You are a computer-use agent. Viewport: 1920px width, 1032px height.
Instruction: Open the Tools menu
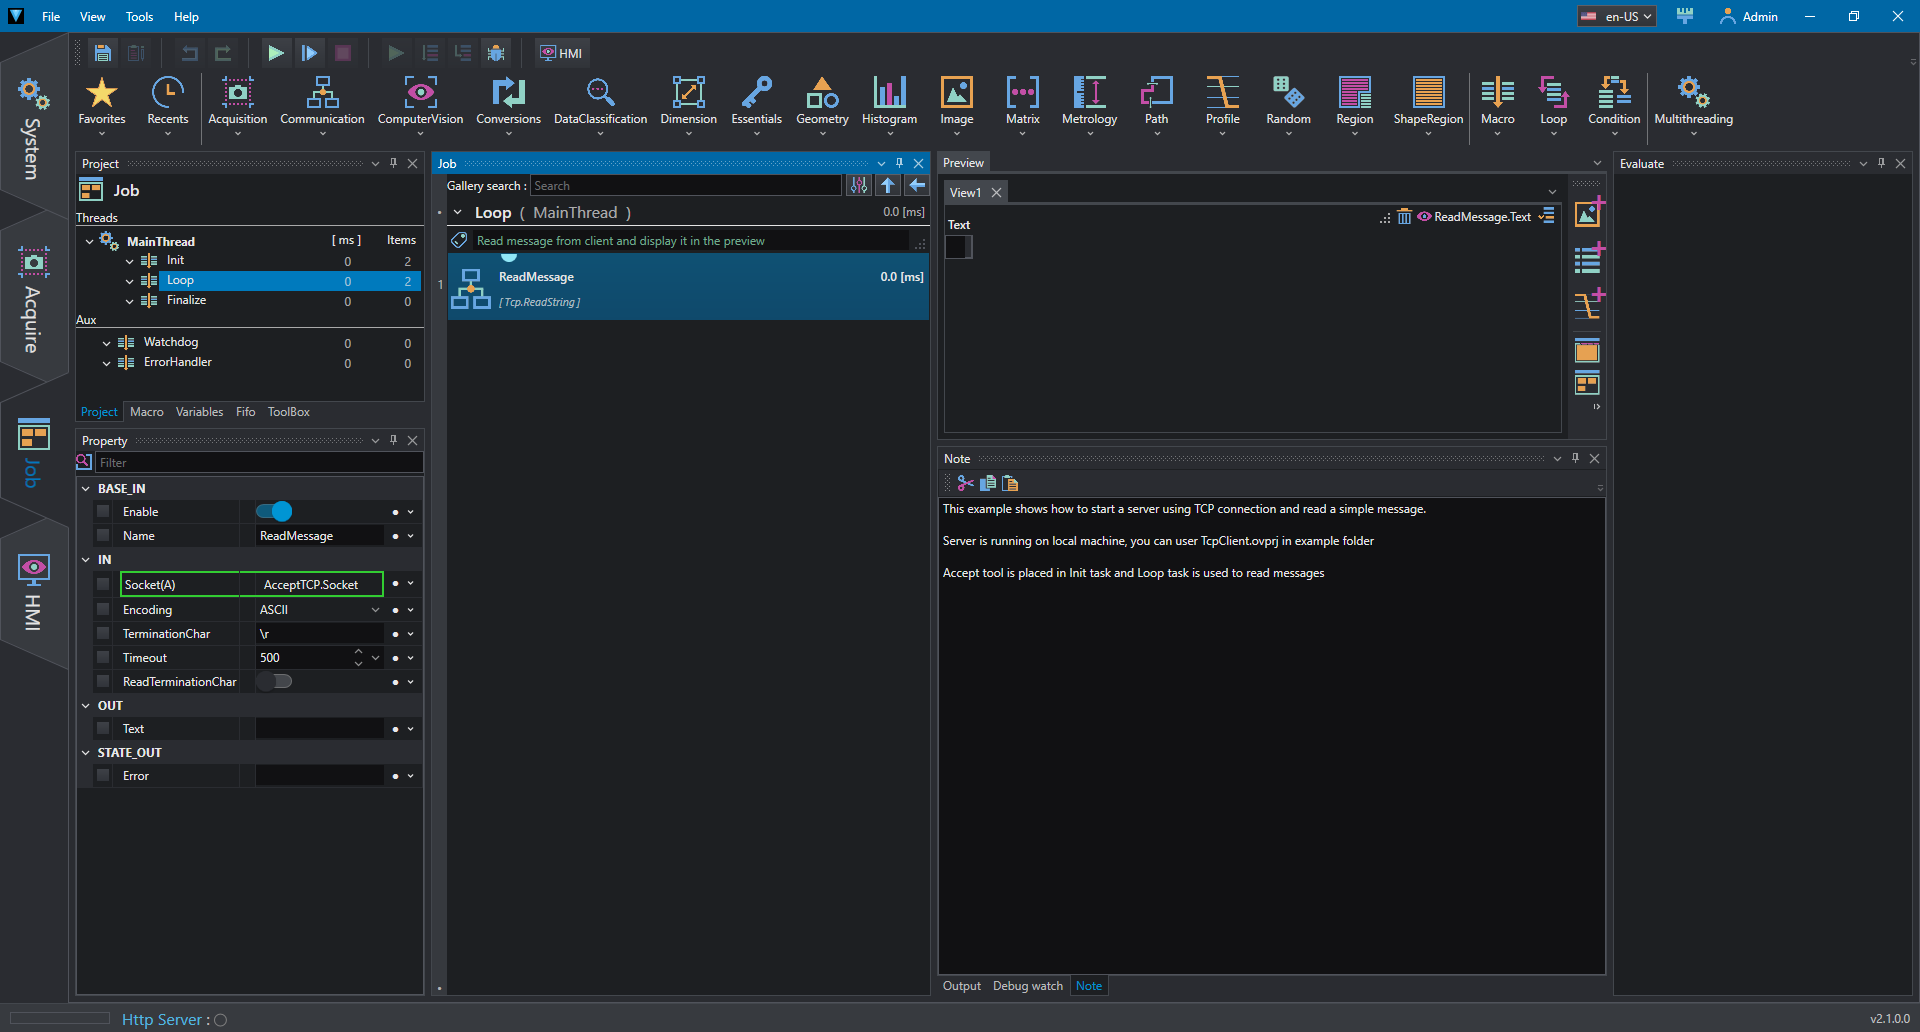pos(139,17)
